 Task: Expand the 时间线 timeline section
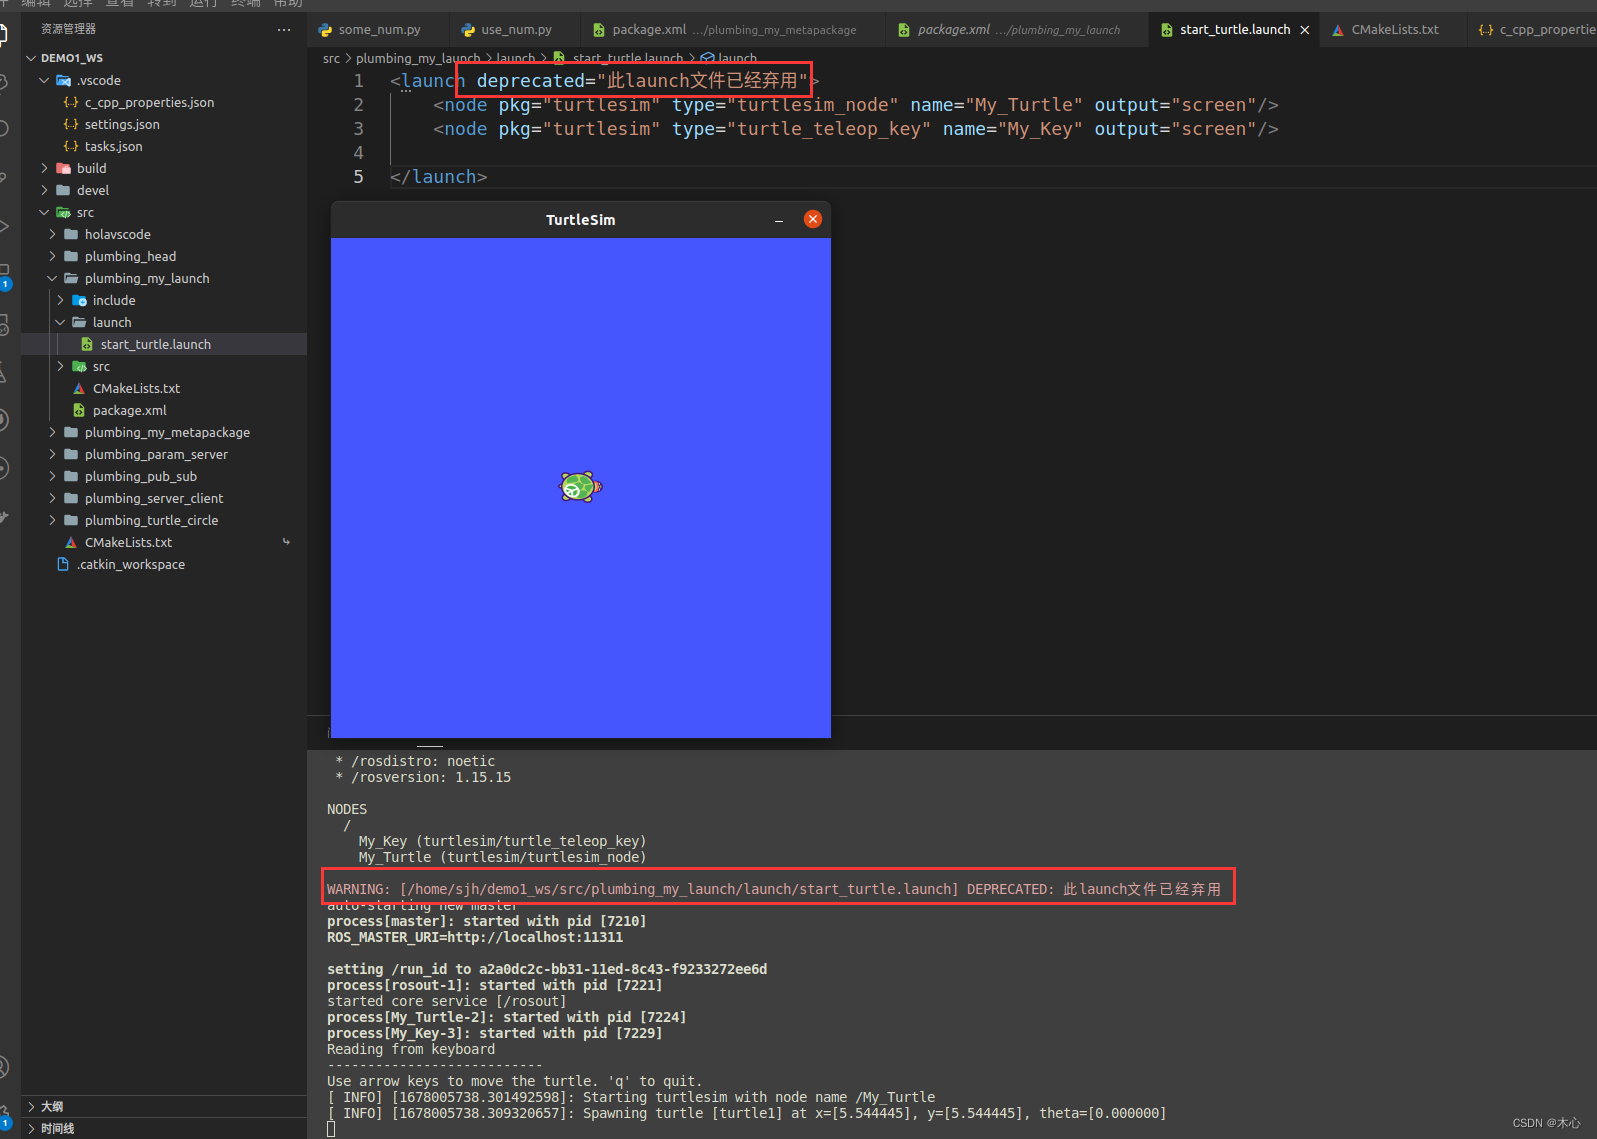[31, 1128]
